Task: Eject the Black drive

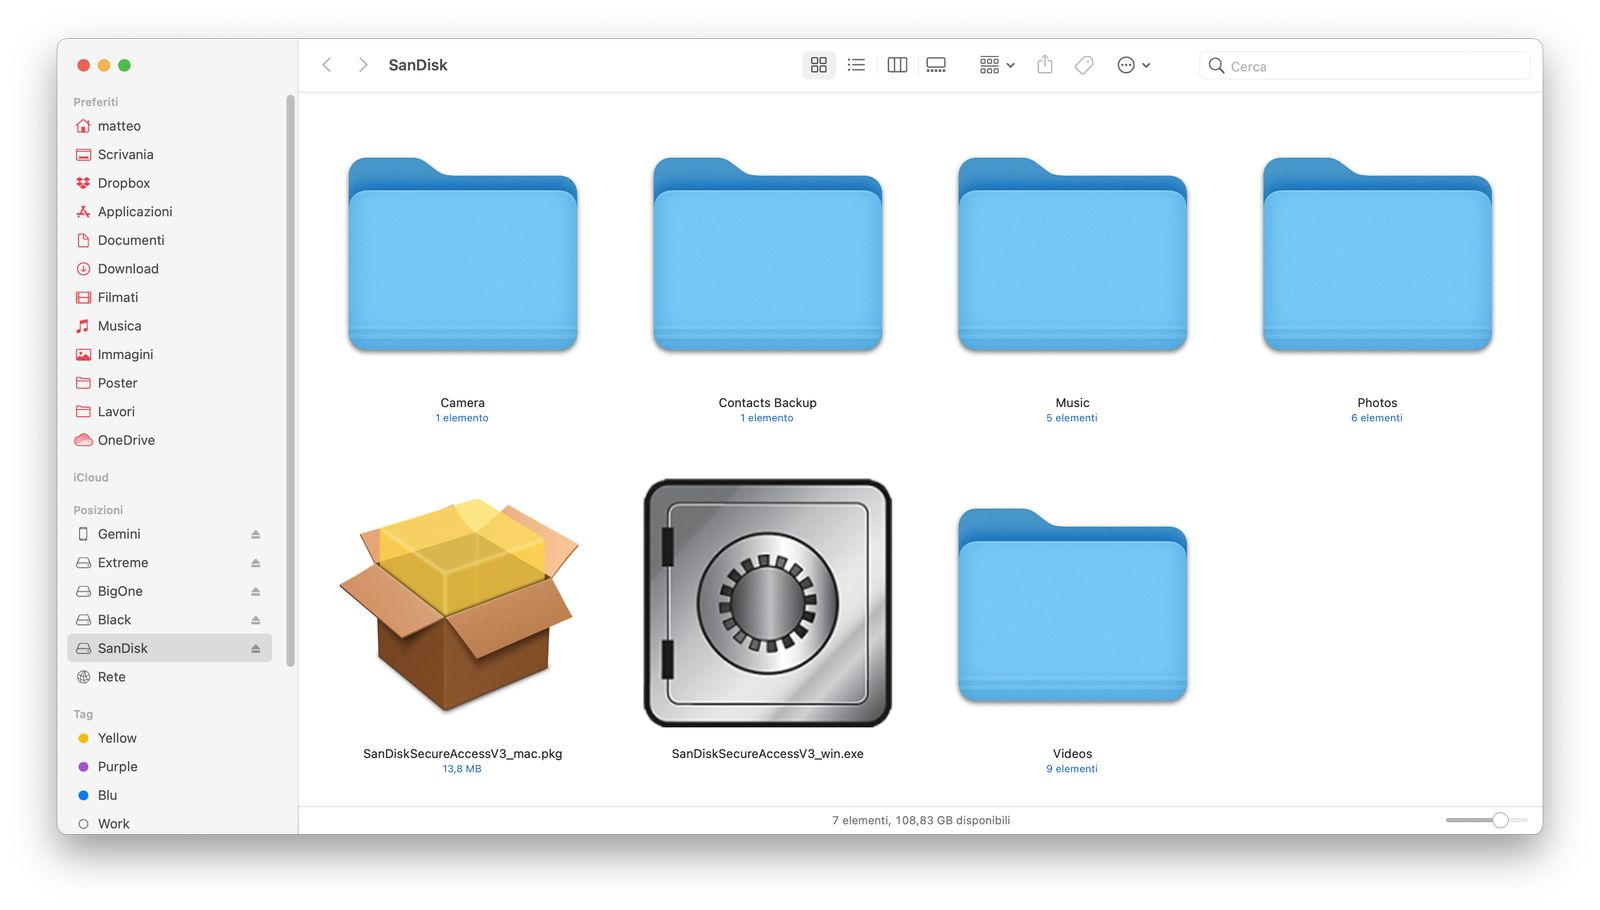Action: (256, 620)
